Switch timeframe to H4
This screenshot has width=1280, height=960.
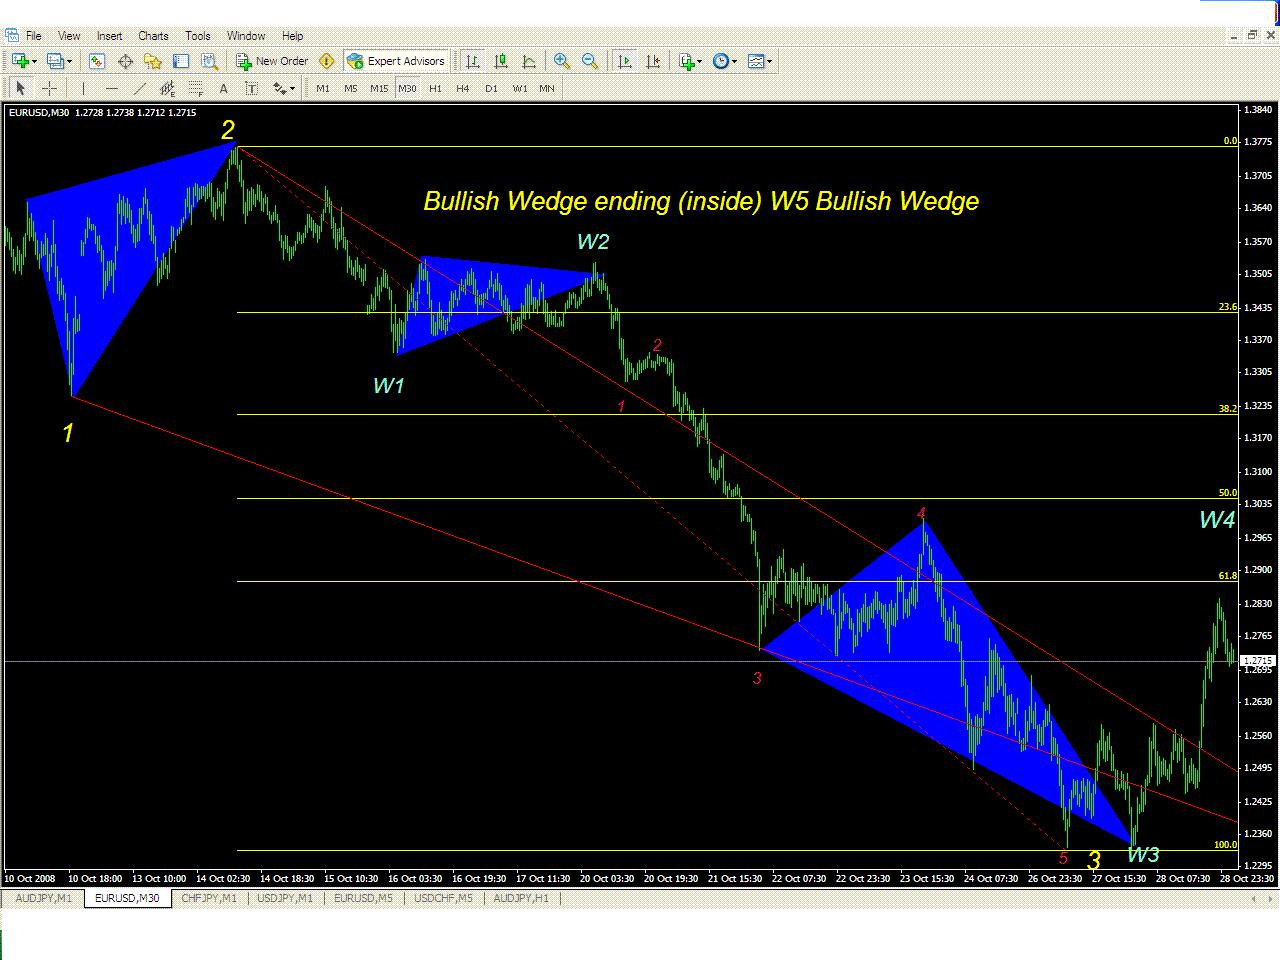463,88
